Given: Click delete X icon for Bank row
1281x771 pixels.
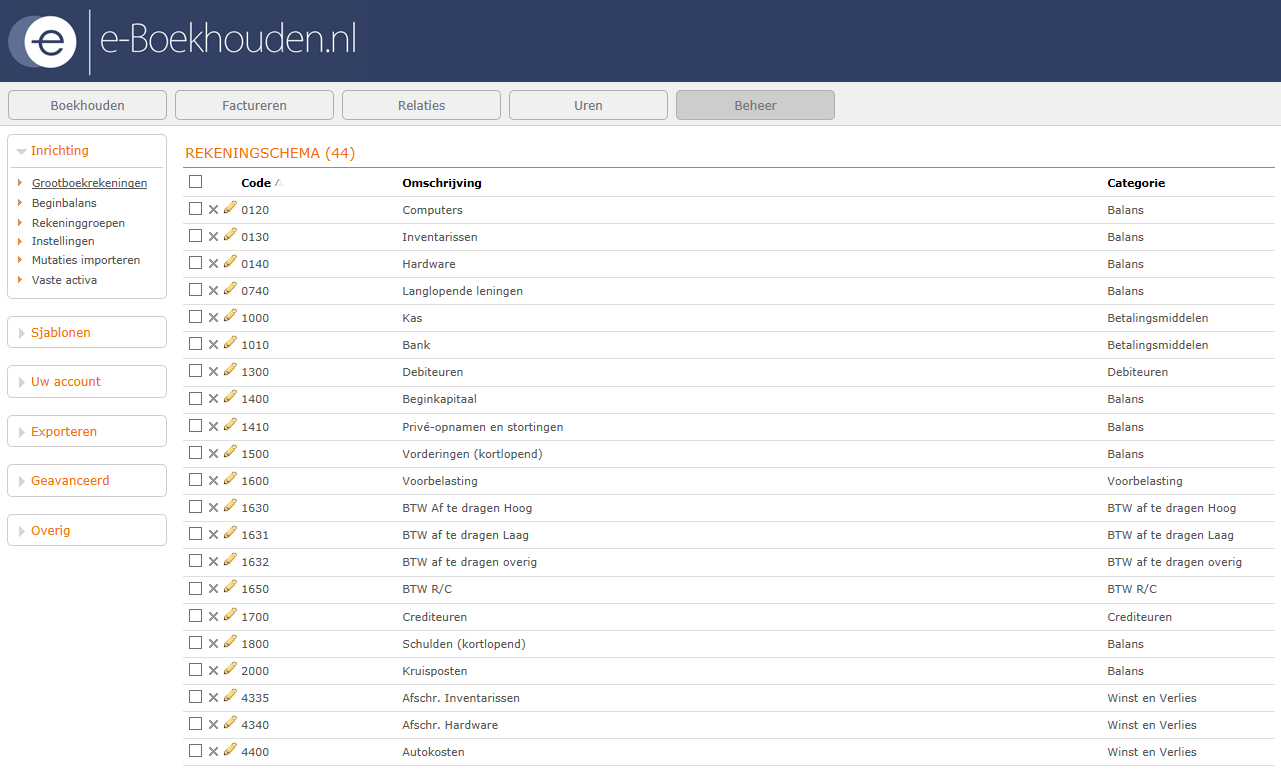Looking at the screenshot, I should 213,345.
